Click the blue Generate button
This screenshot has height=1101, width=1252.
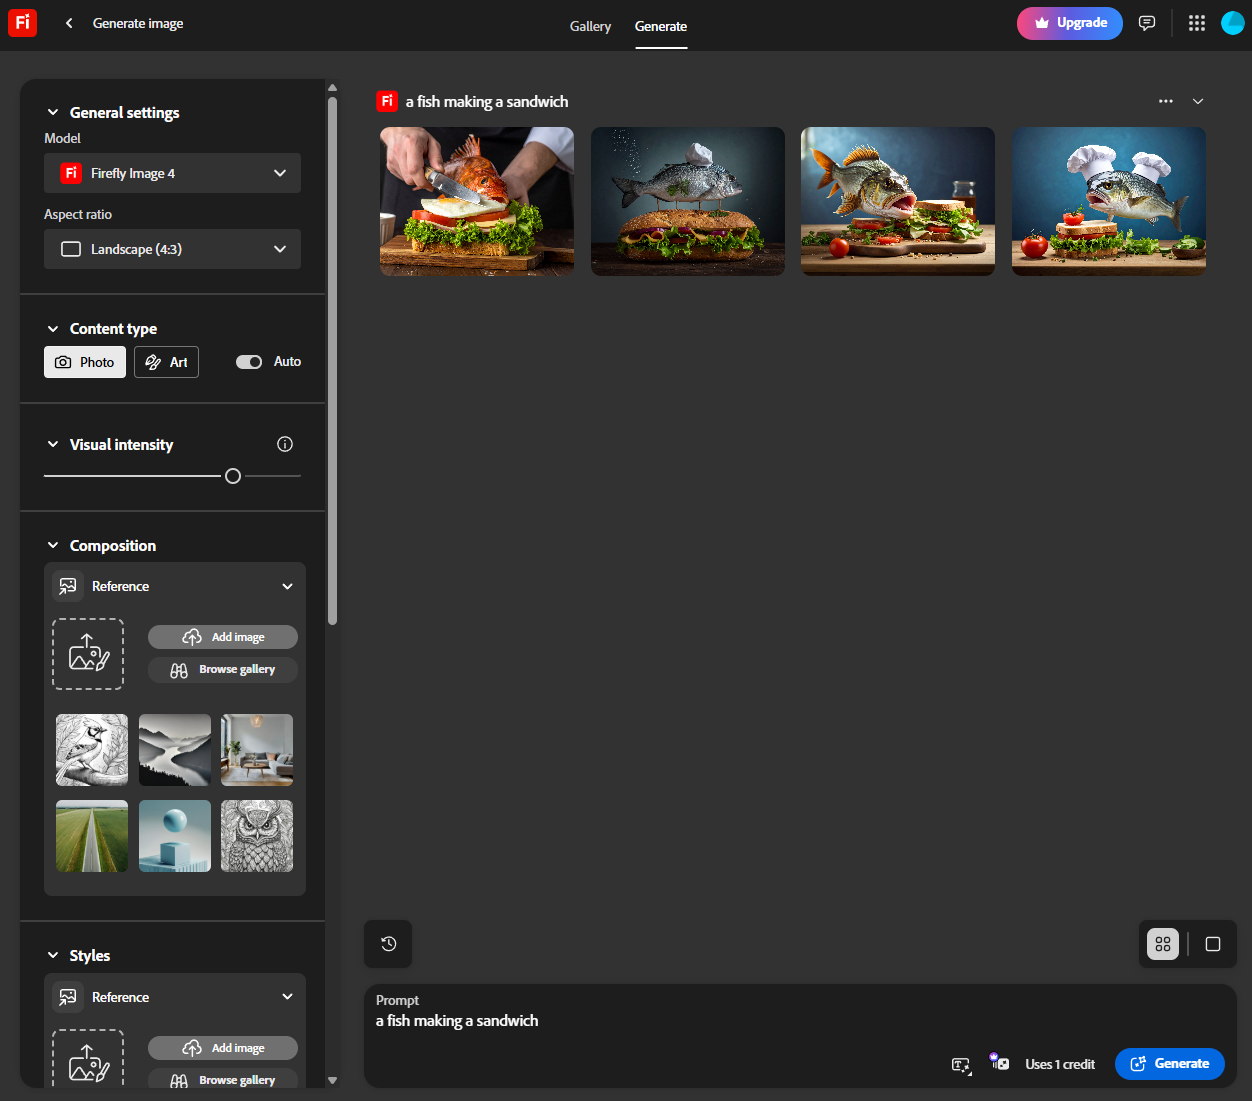(x=1169, y=1064)
